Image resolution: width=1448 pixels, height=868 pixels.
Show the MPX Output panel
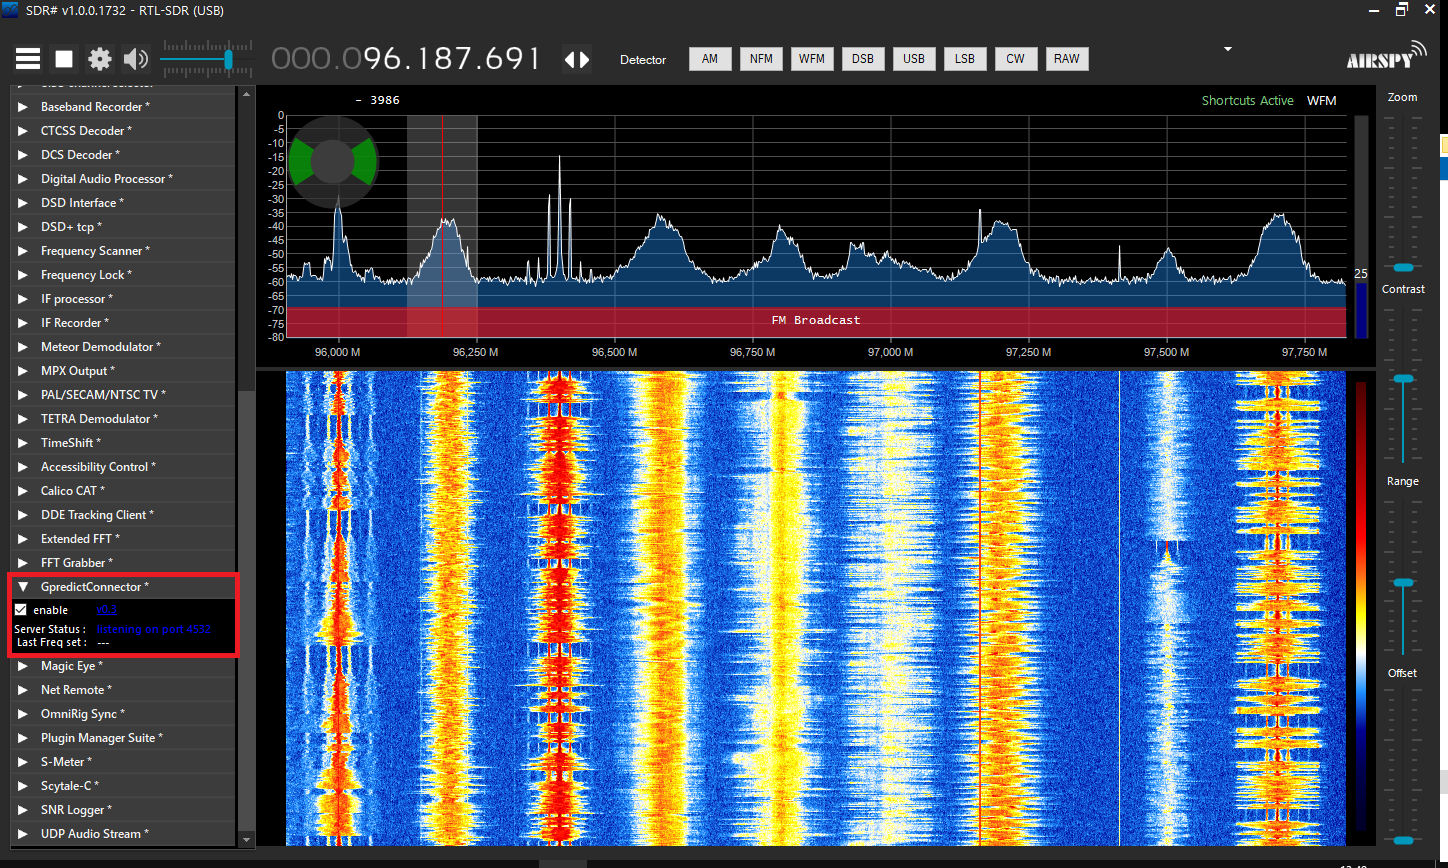123,371
